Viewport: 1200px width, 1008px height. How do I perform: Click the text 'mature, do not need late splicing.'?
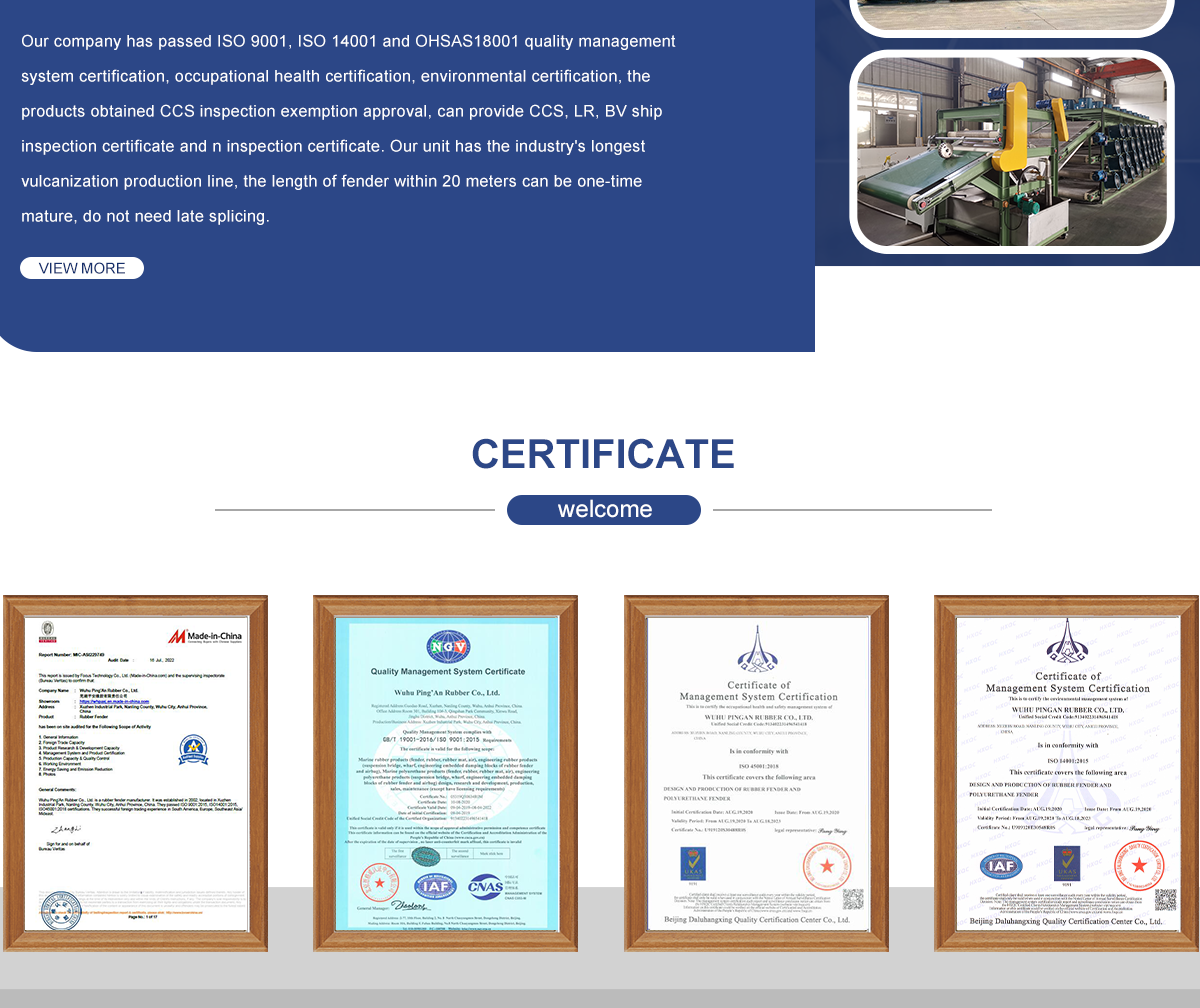click(145, 216)
